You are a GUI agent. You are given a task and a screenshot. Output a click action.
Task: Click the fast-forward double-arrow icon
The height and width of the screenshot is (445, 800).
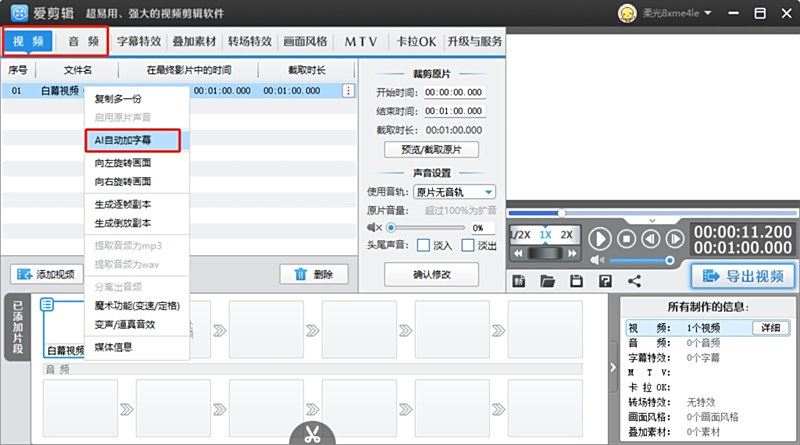[572, 253]
